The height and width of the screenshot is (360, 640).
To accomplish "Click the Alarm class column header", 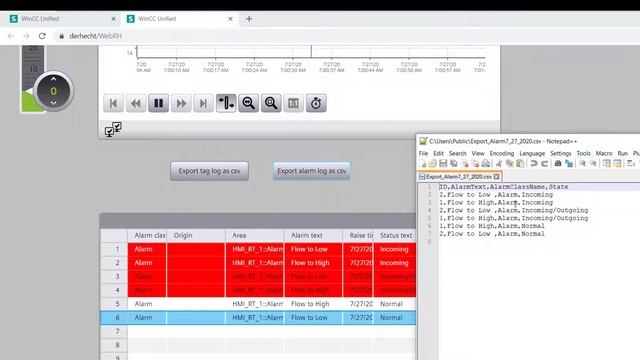I will pos(147,236).
